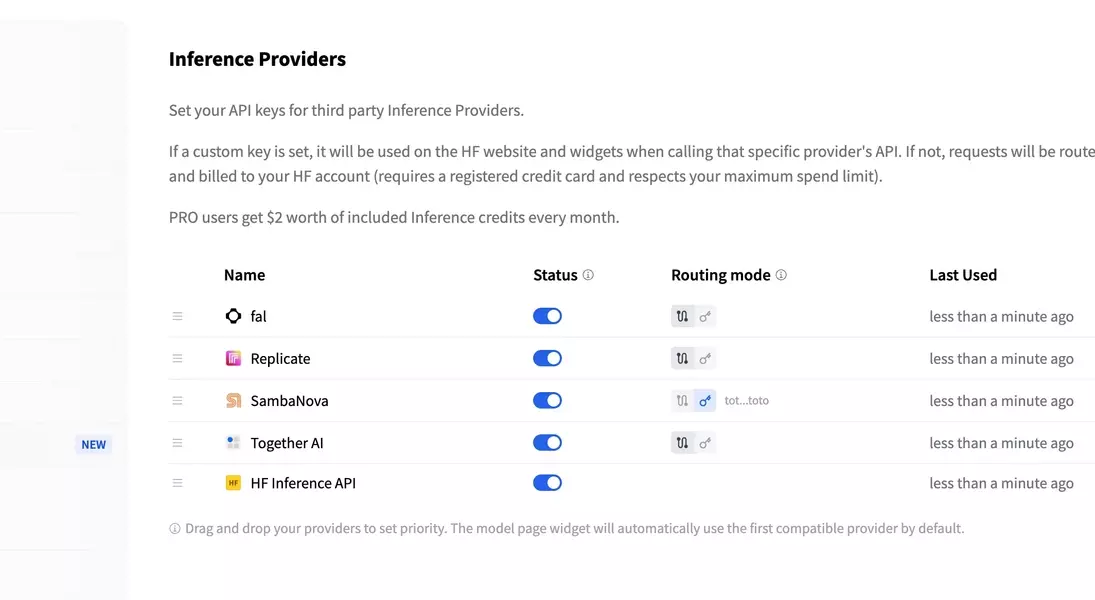The width and height of the screenshot is (1095, 600).
Task: Click the SambaNova provider logo icon
Action: point(233,400)
